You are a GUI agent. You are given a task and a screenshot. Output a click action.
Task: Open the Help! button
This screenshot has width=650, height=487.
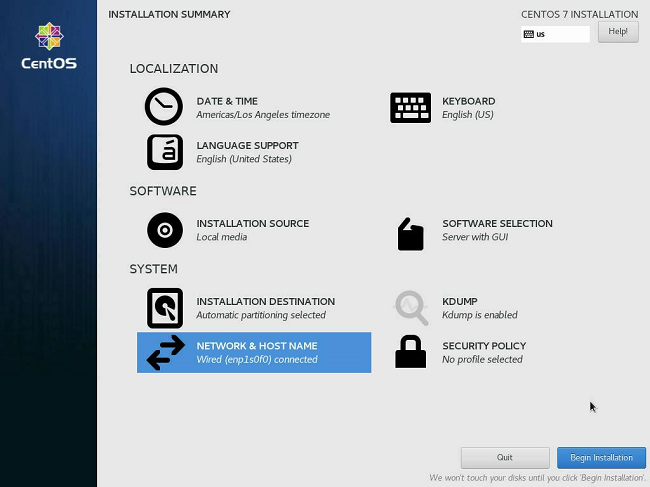[618, 32]
